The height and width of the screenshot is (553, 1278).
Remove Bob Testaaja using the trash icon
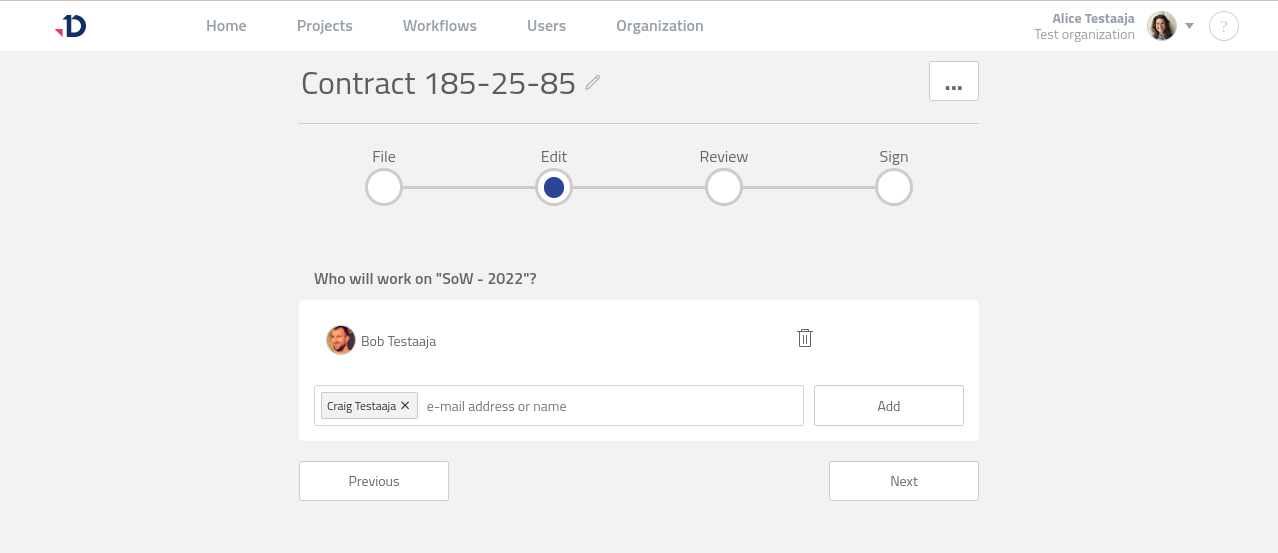pos(805,338)
